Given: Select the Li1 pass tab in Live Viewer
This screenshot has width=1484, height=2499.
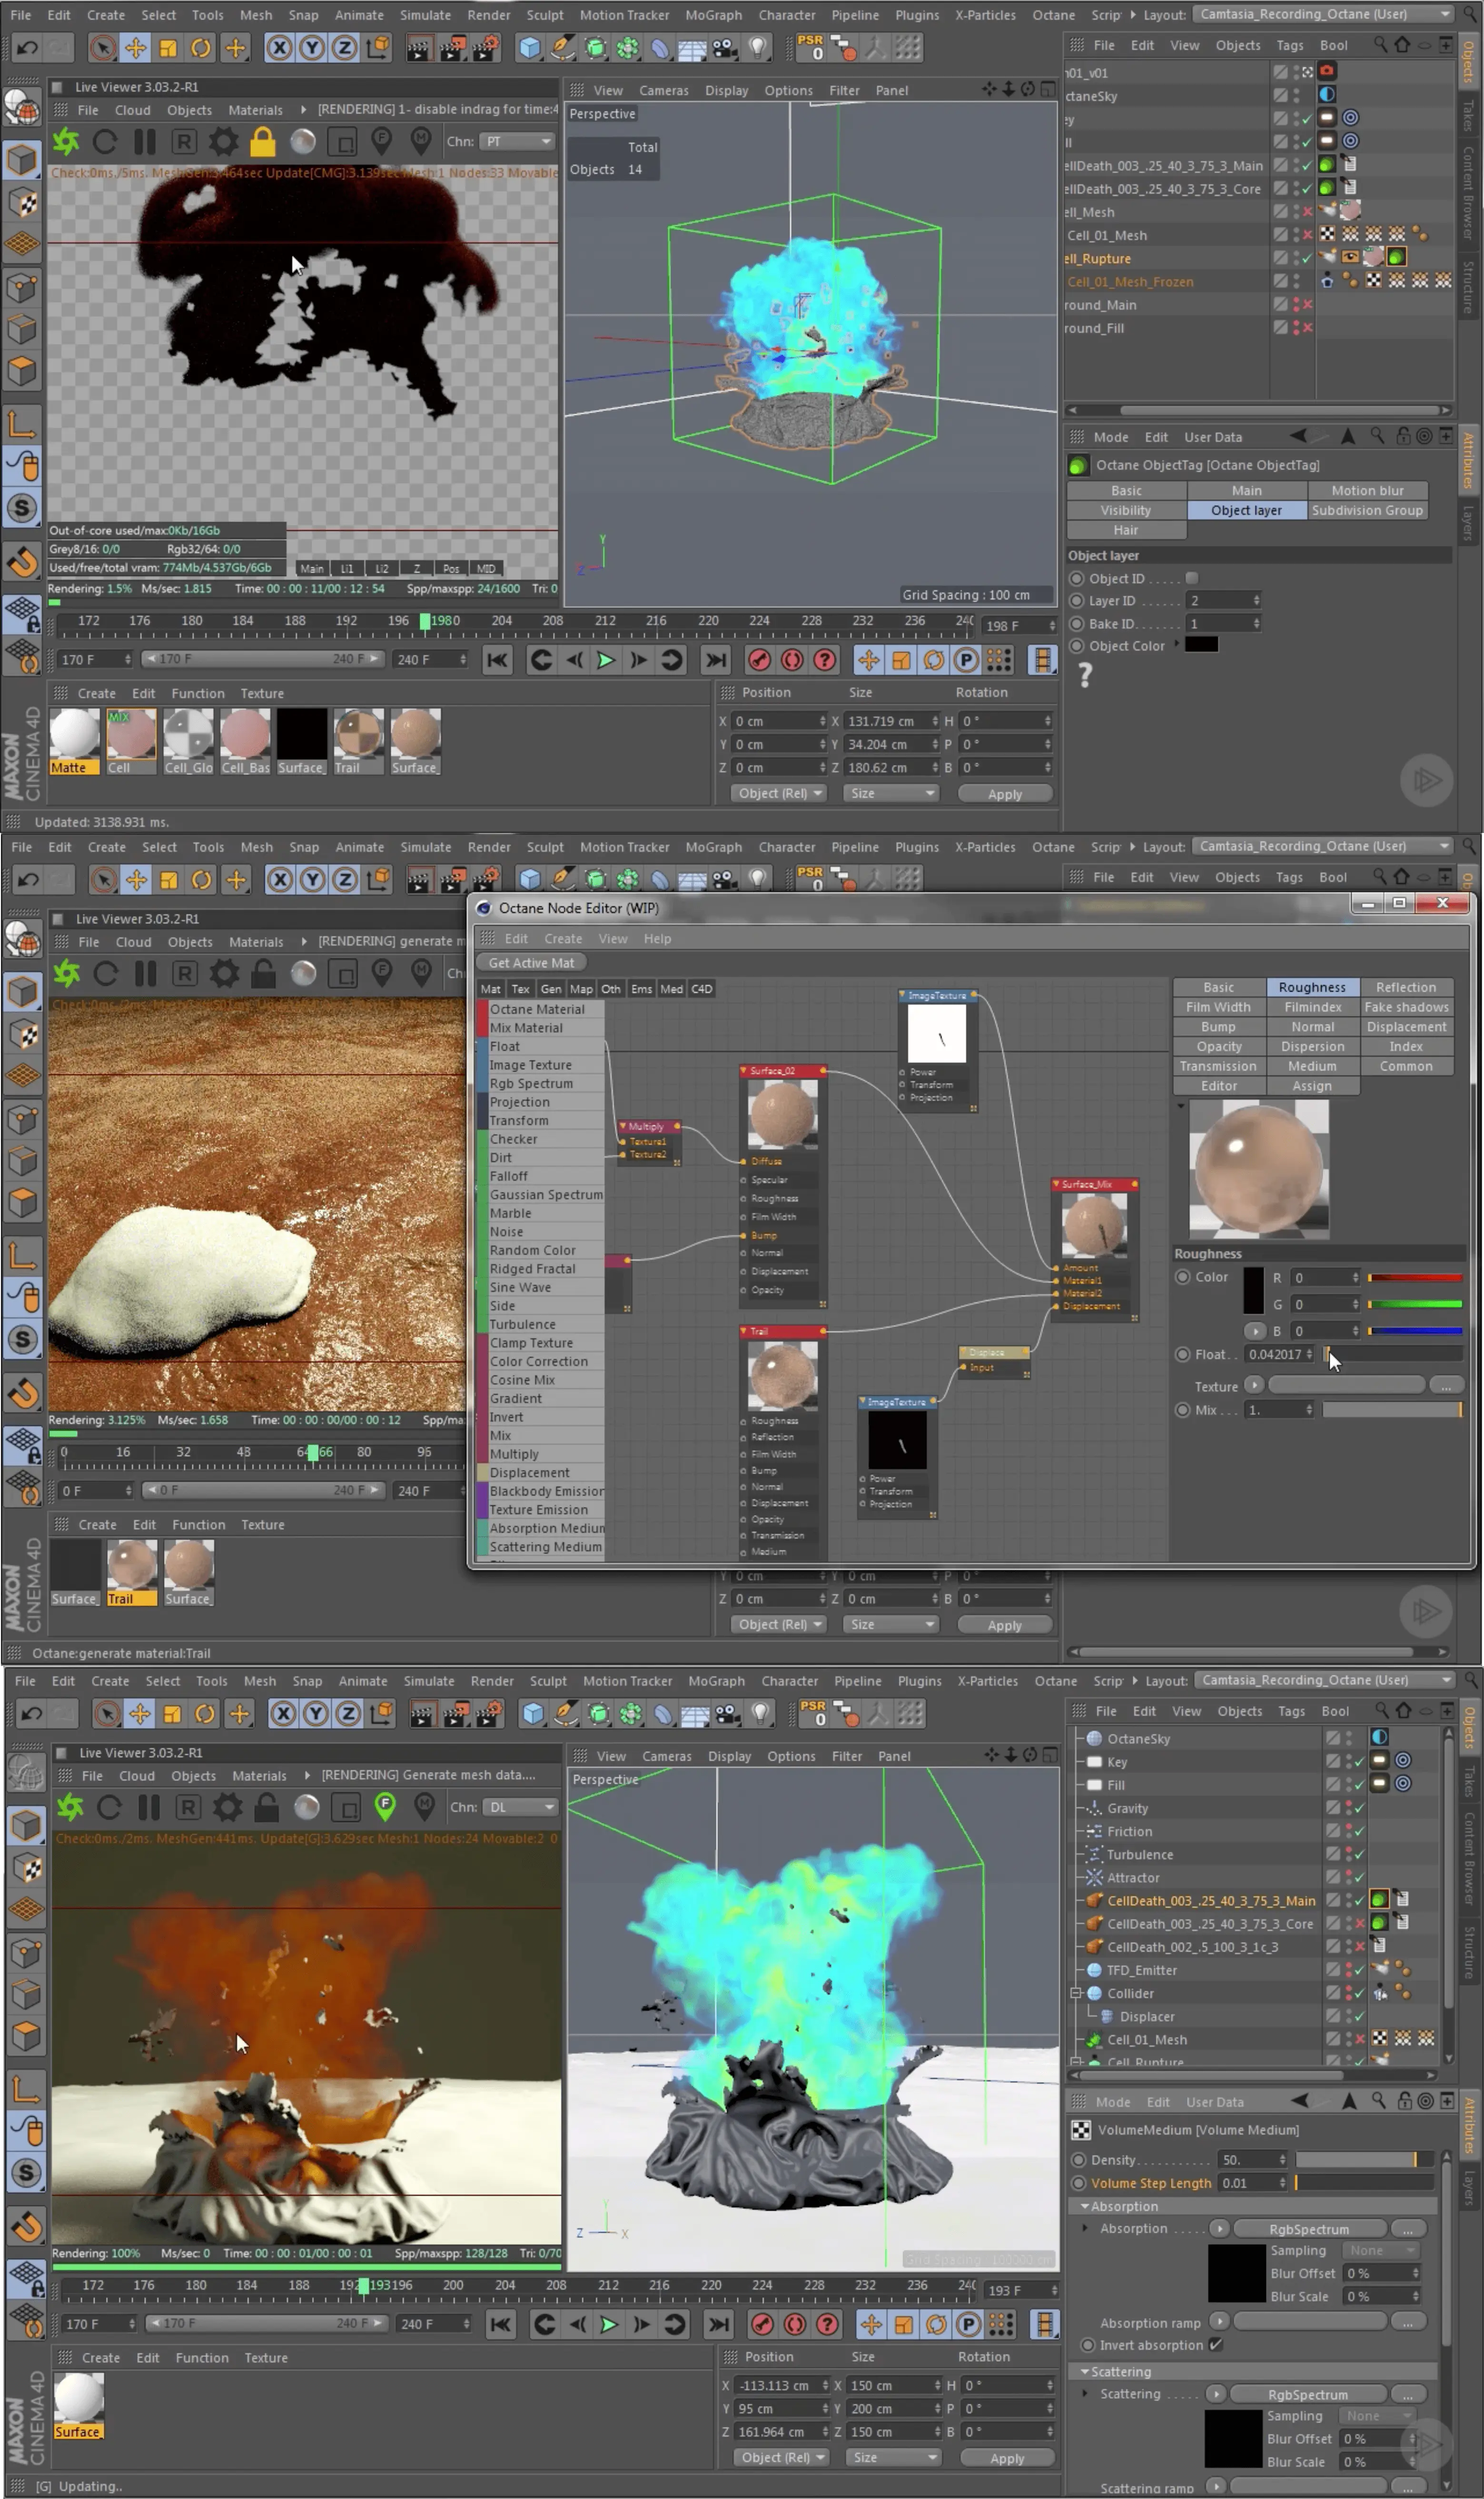Looking at the screenshot, I should pyautogui.click(x=347, y=568).
